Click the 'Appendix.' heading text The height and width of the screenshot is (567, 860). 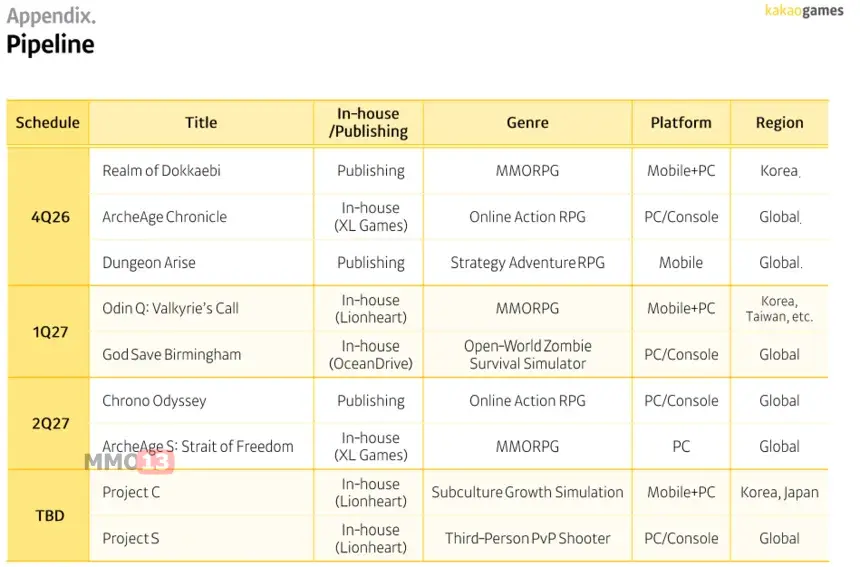click(x=51, y=16)
